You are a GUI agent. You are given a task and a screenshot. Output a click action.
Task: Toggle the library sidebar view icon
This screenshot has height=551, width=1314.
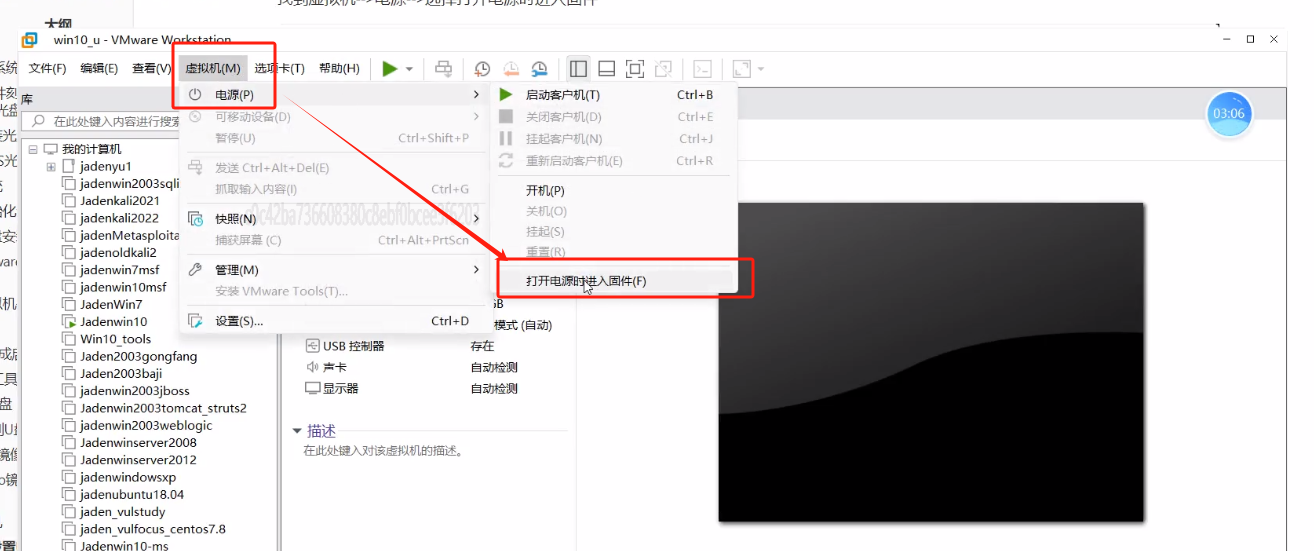pos(578,68)
